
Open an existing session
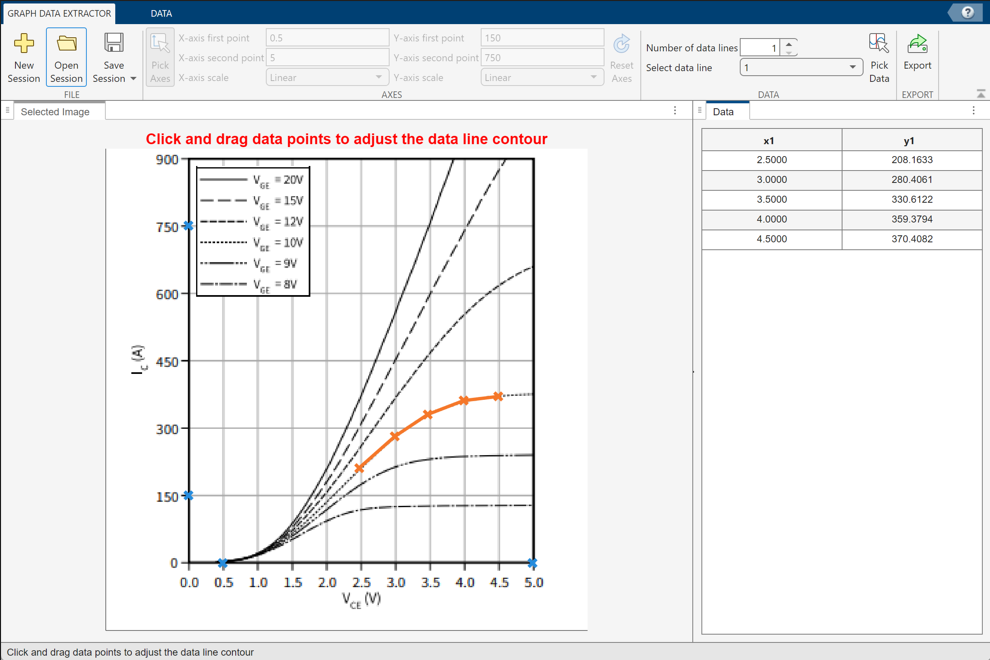click(x=66, y=56)
